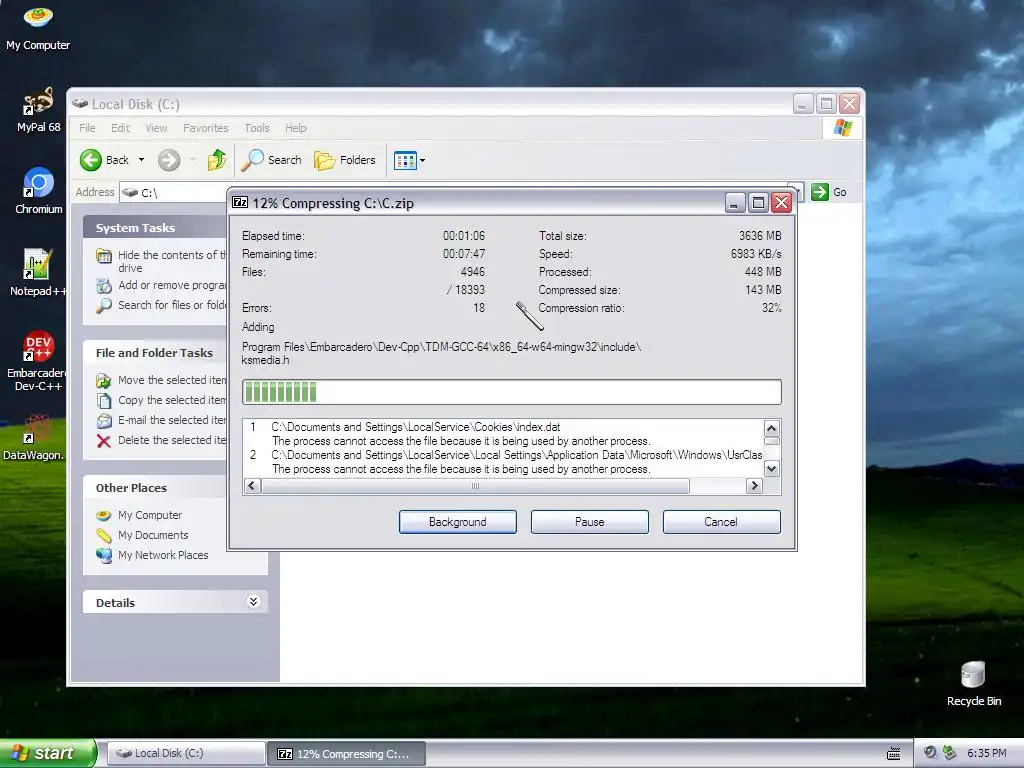
Task: Click error list right scroll arrow
Action: coord(754,486)
